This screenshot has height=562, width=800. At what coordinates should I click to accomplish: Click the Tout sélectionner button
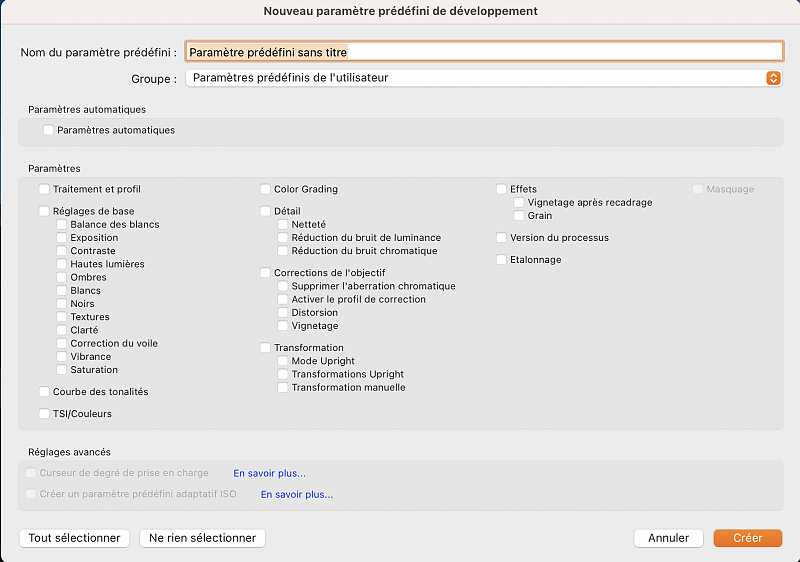tap(74, 538)
